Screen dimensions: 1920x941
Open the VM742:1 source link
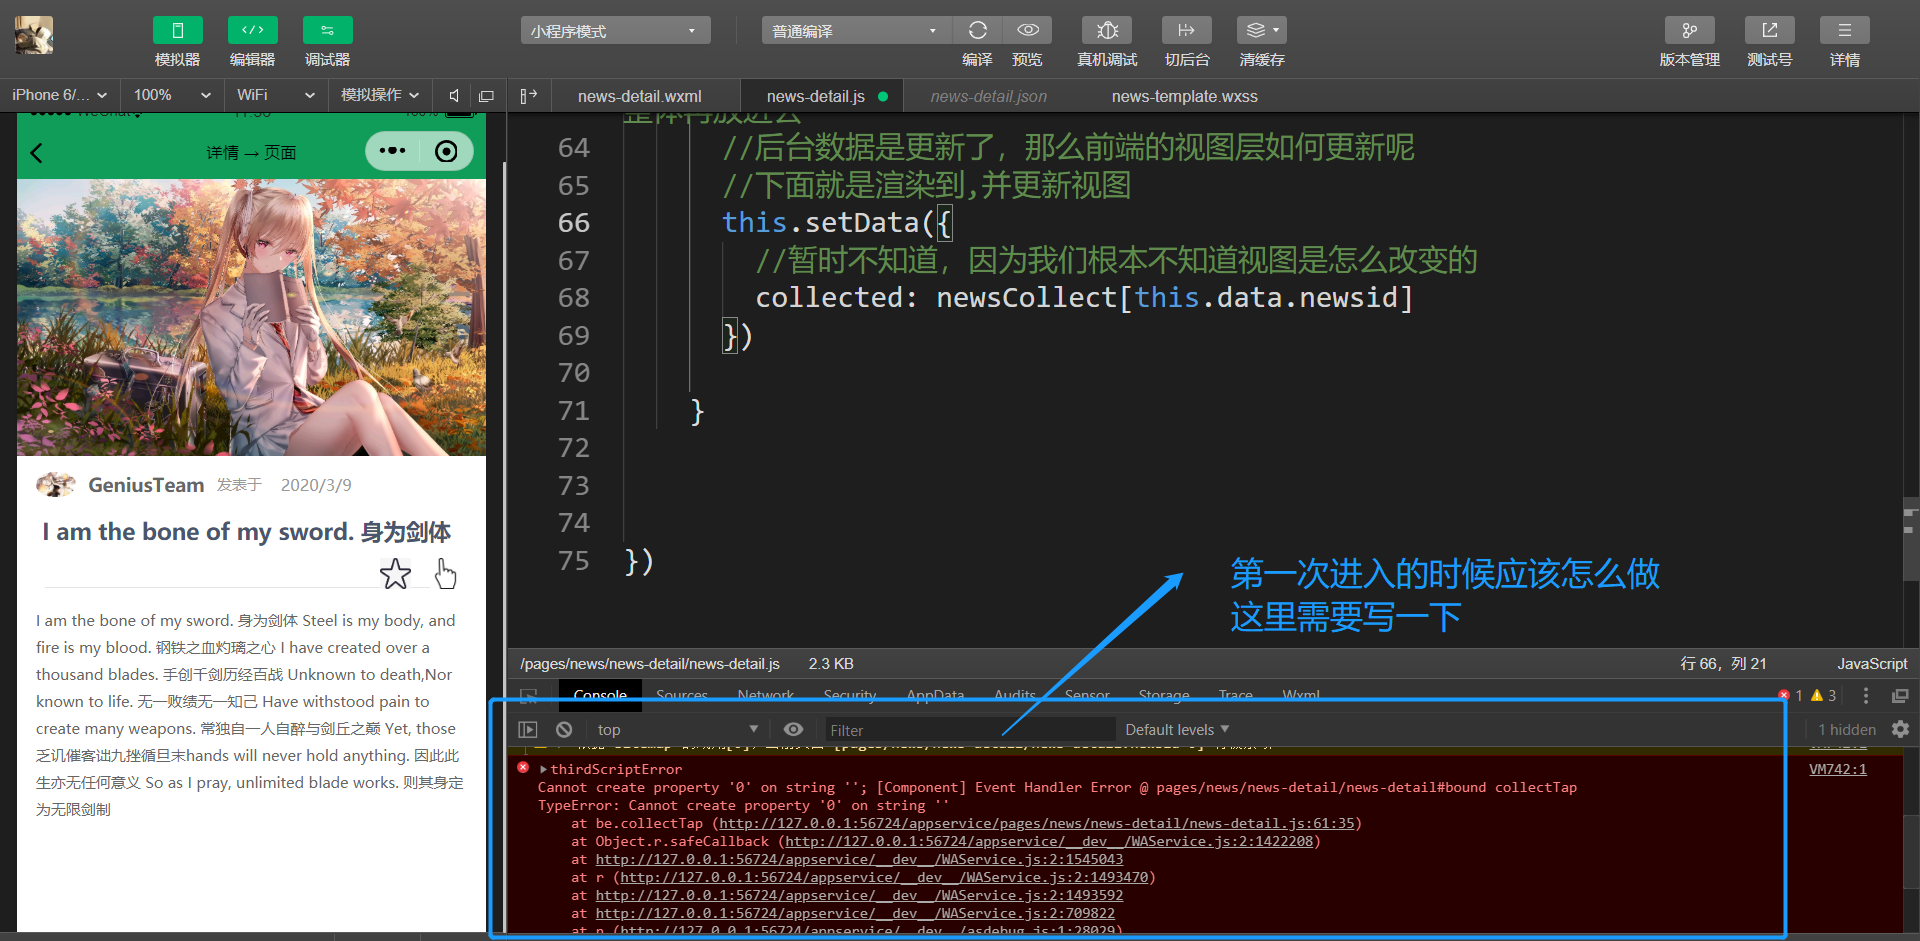pos(1837,769)
